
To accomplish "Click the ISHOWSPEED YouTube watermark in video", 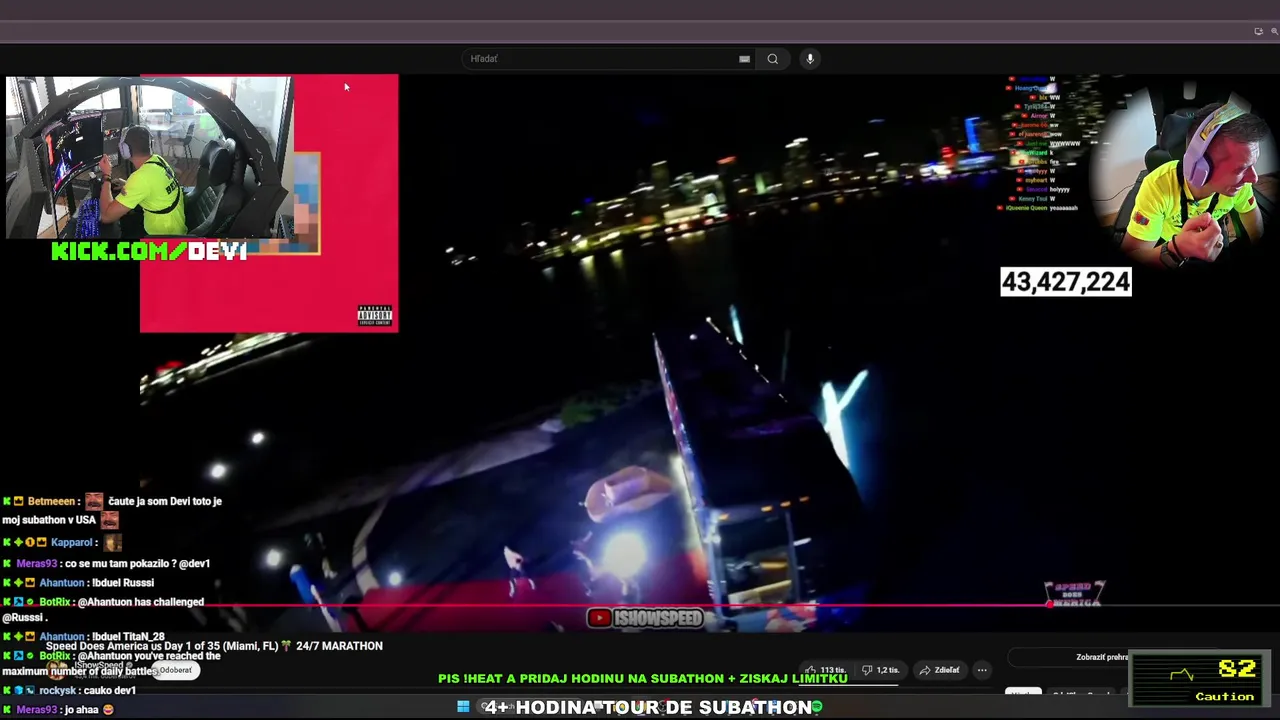I will click(x=645, y=618).
